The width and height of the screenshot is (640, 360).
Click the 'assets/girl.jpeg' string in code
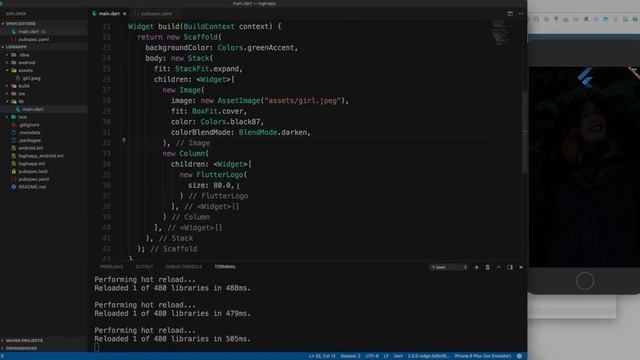tap(303, 101)
